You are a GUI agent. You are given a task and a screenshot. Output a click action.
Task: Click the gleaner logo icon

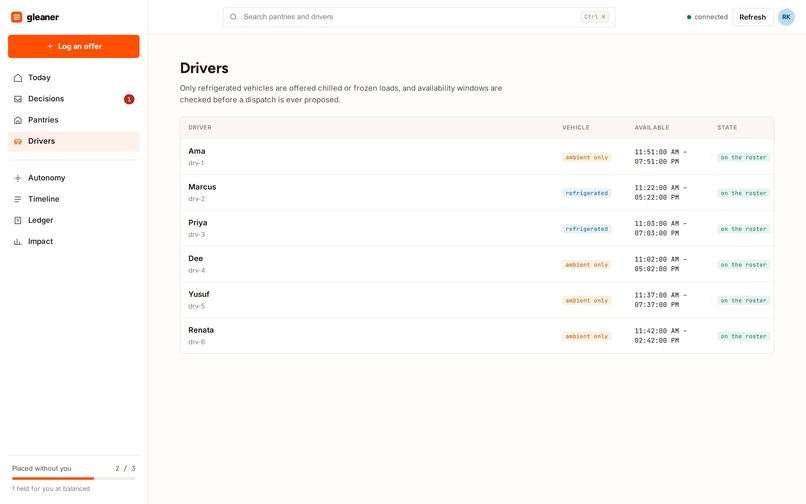(x=16, y=17)
